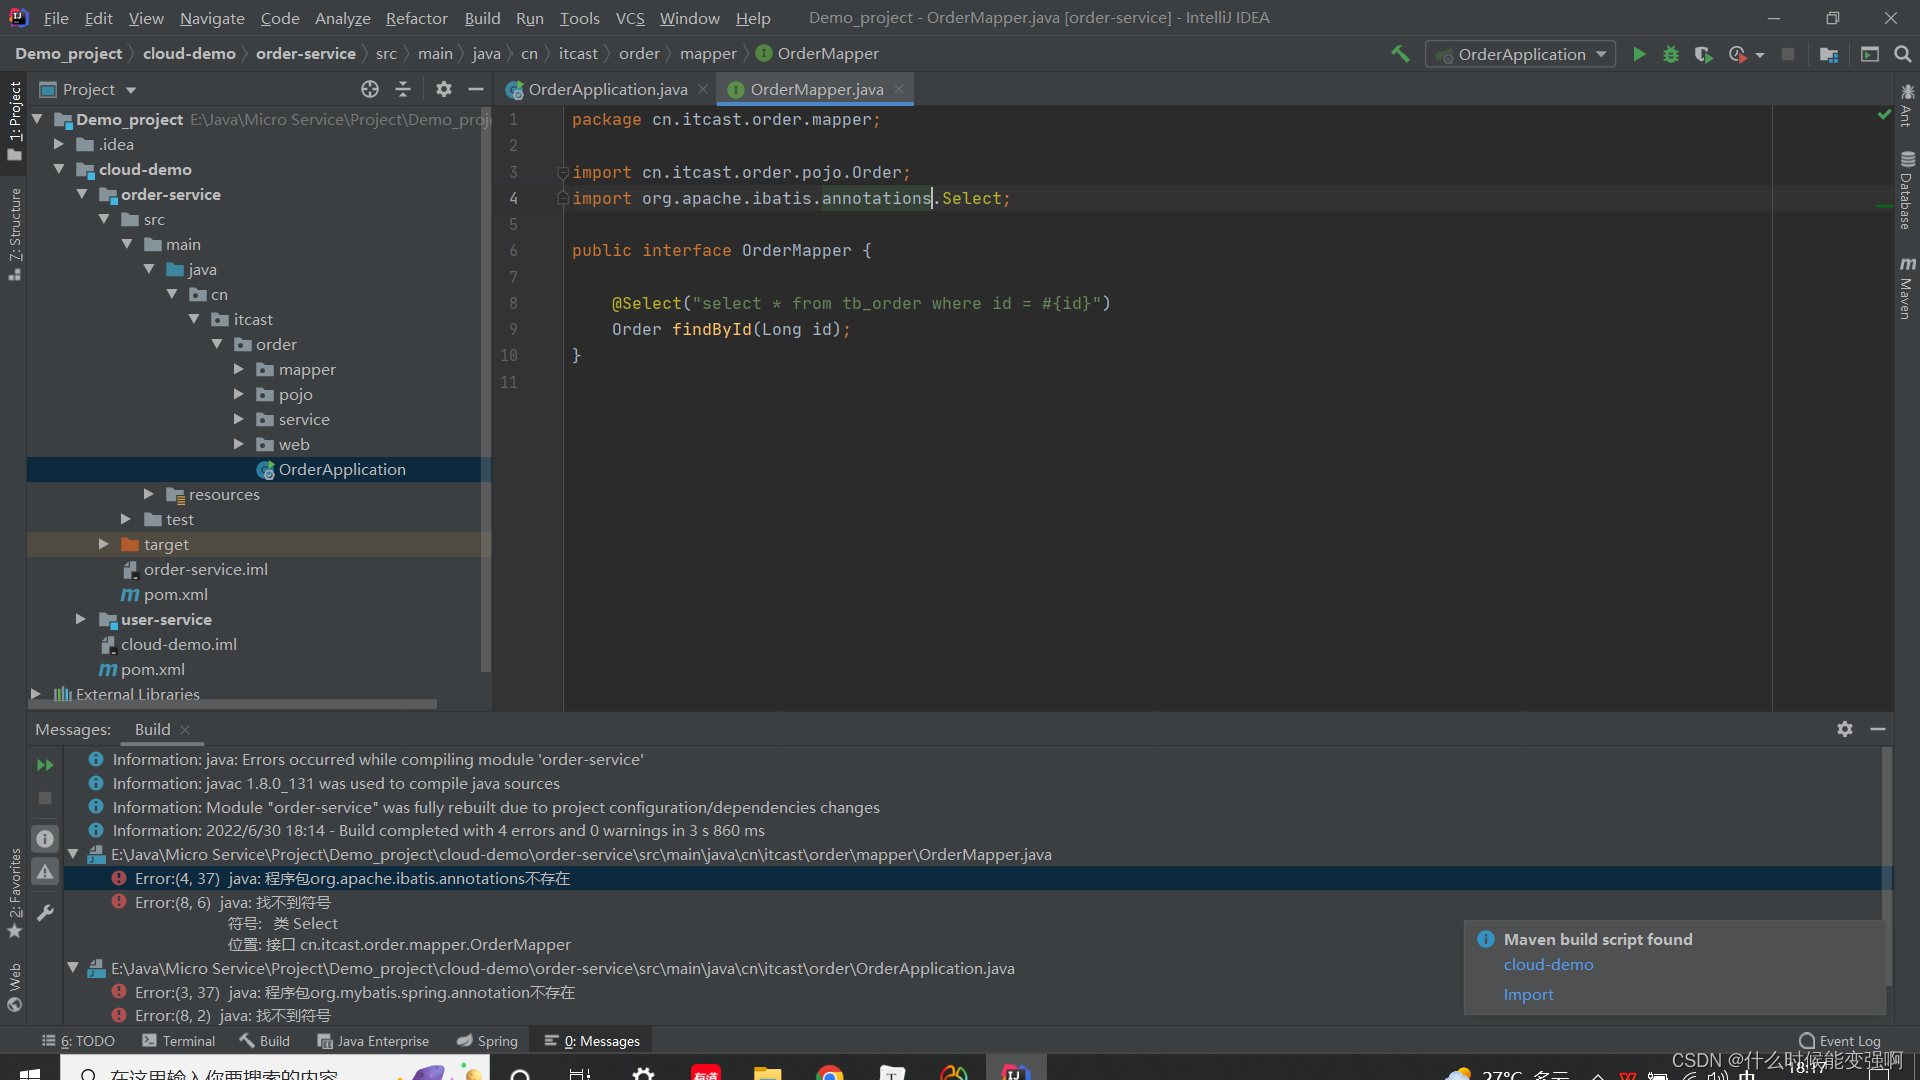
Task: Click the Build project hammer icon
Action: tap(1400, 54)
